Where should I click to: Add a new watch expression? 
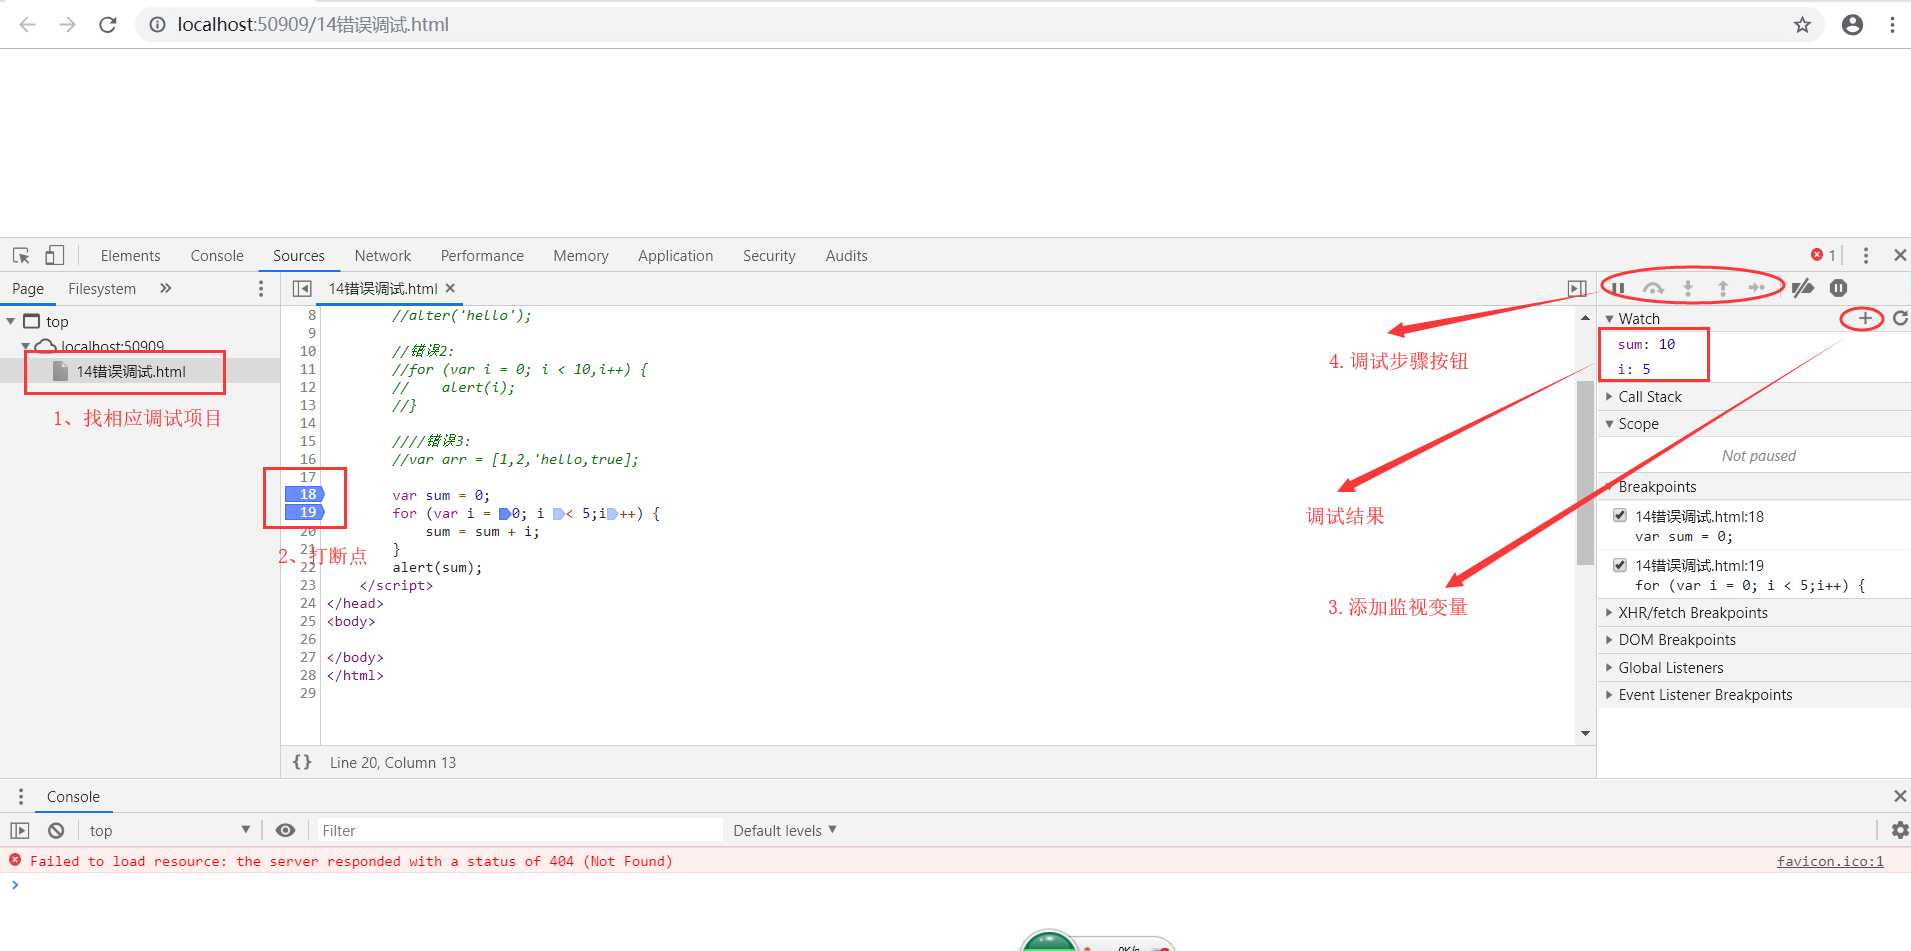click(1864, 318)
